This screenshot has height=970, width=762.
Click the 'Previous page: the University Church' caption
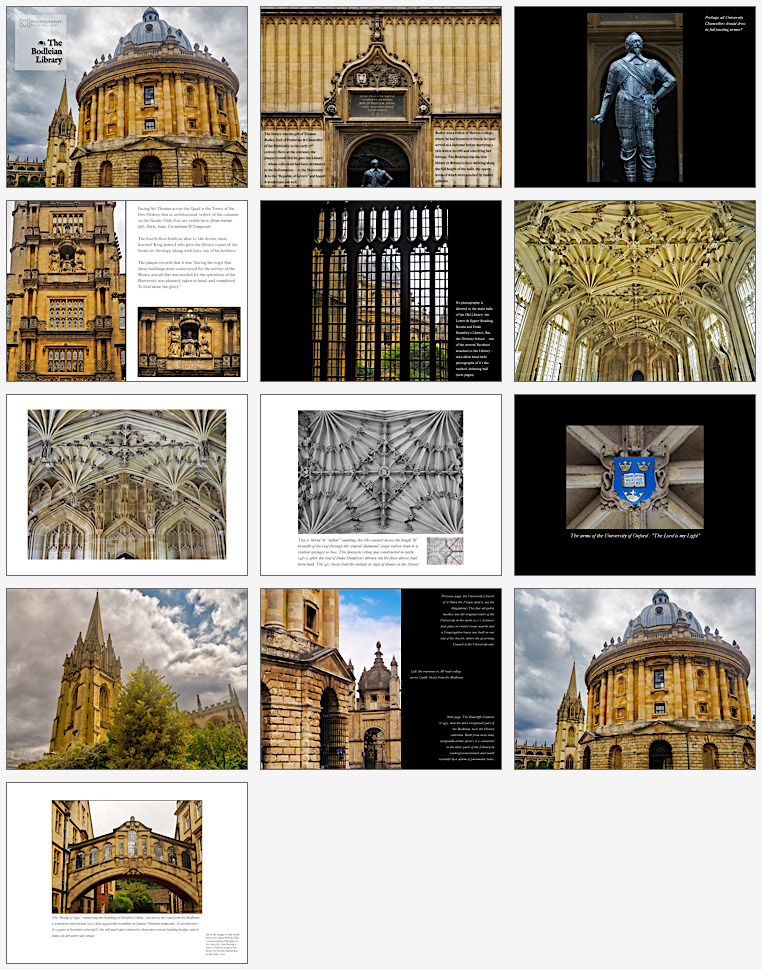[468, 620]
